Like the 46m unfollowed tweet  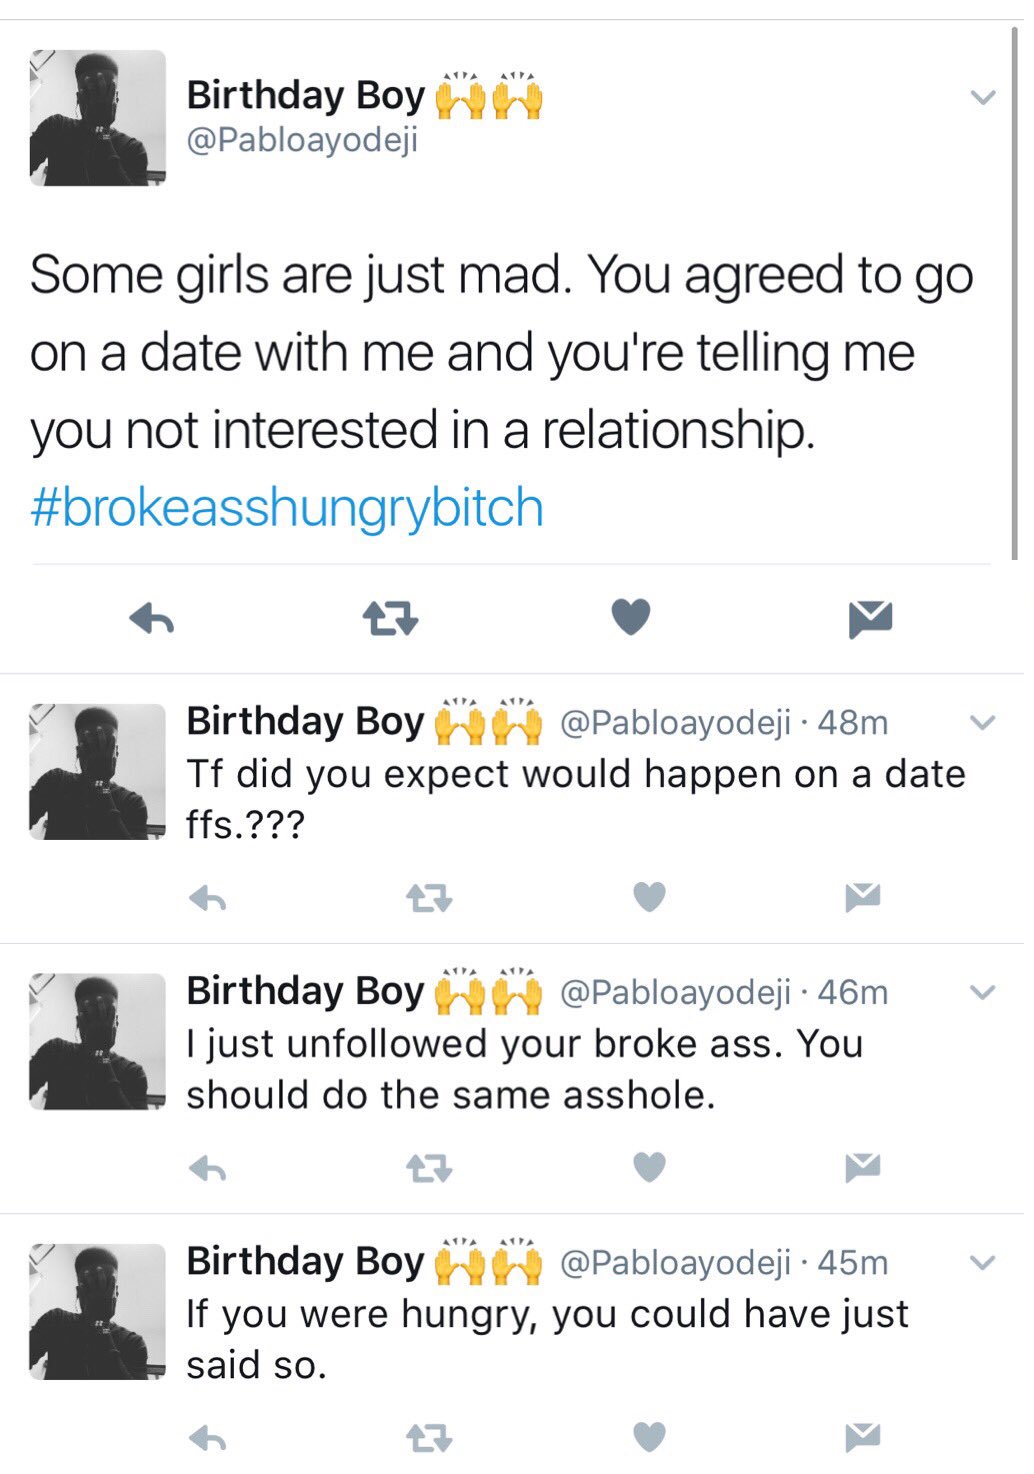pos(650,1166)
